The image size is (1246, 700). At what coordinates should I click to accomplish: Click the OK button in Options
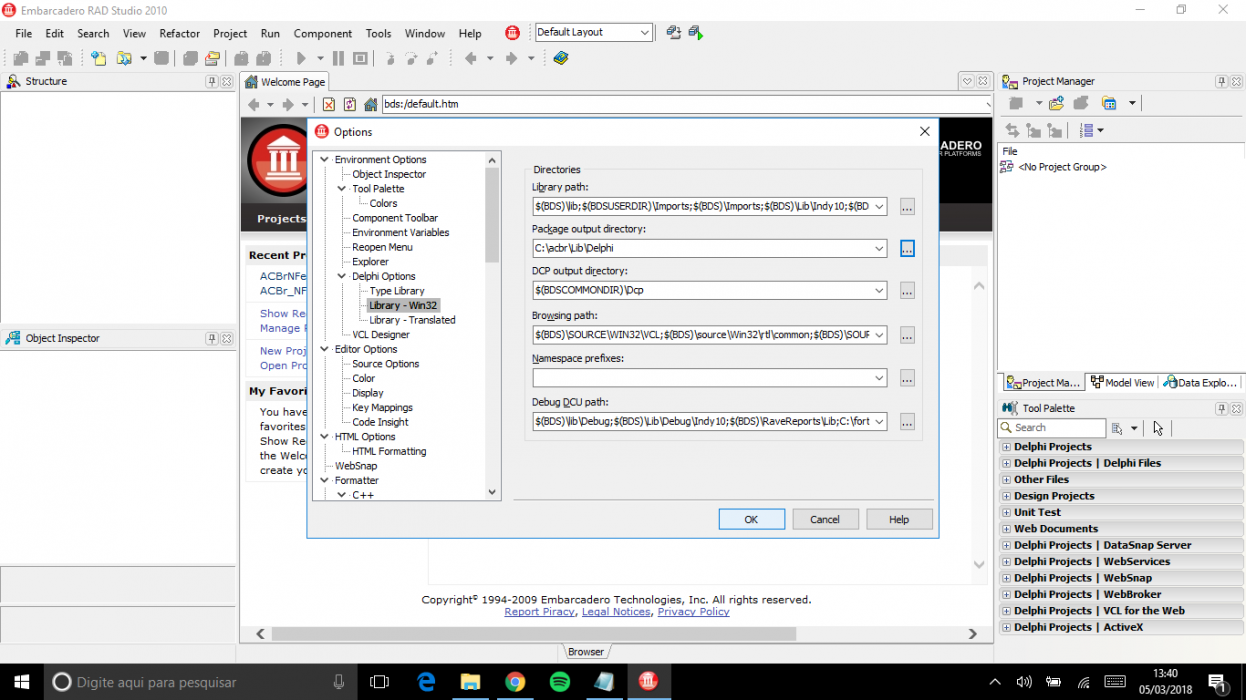coord(751,519)
